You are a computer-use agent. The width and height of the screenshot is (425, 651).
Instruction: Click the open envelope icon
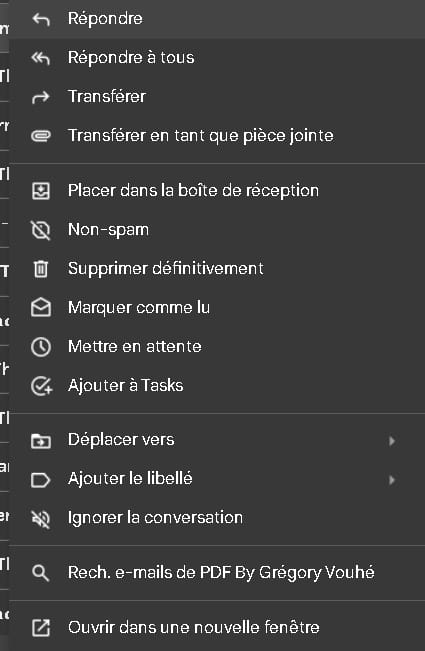pyautogui.click(x=41, y=308)
